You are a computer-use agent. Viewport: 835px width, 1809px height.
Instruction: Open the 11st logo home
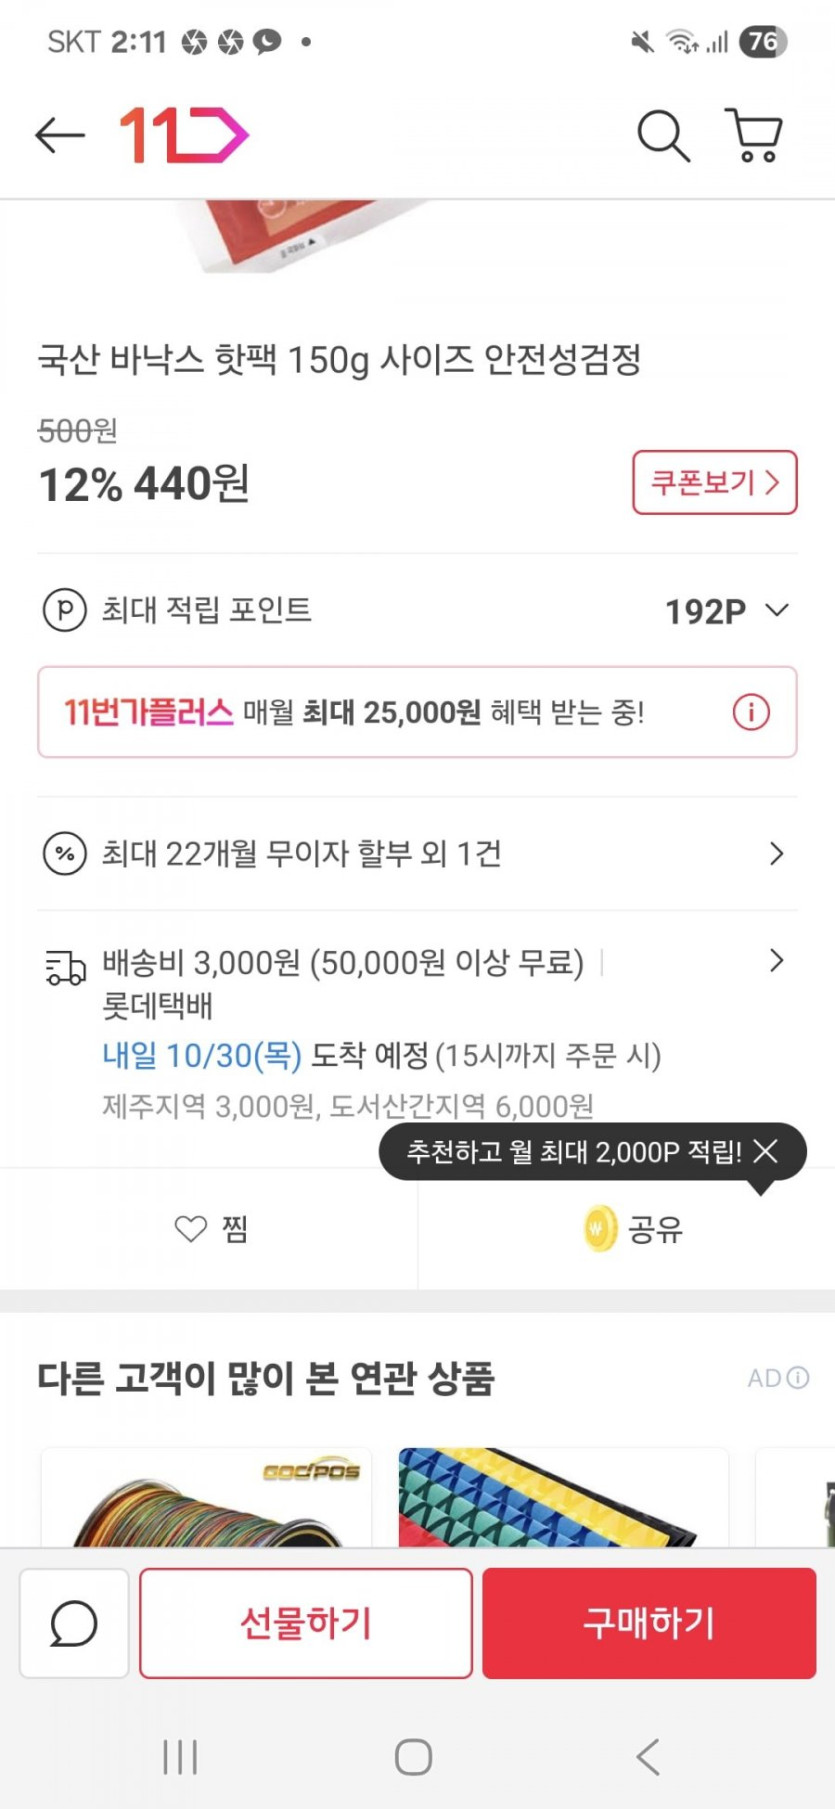click(184, 135)
